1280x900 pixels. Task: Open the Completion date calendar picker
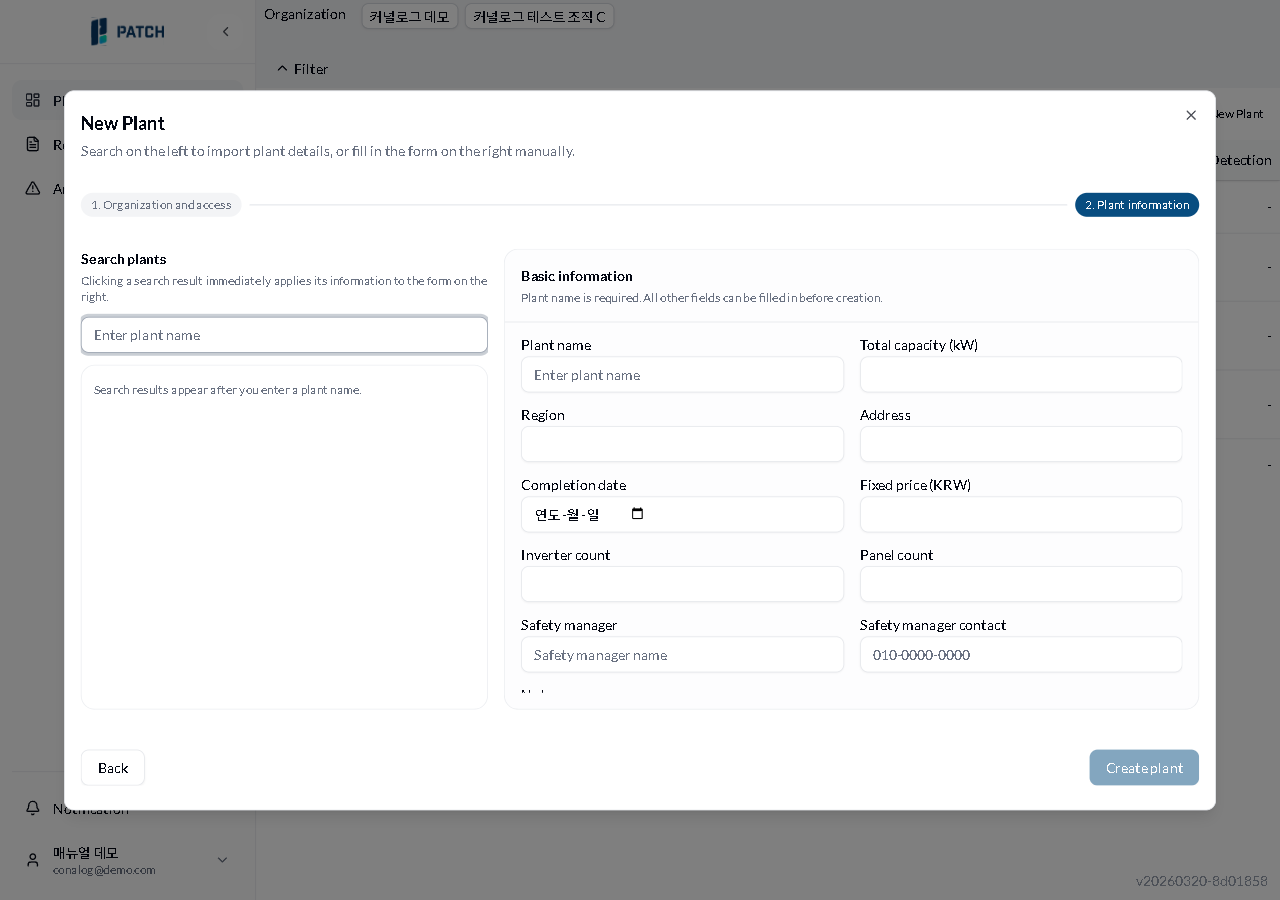pos(638,514)
